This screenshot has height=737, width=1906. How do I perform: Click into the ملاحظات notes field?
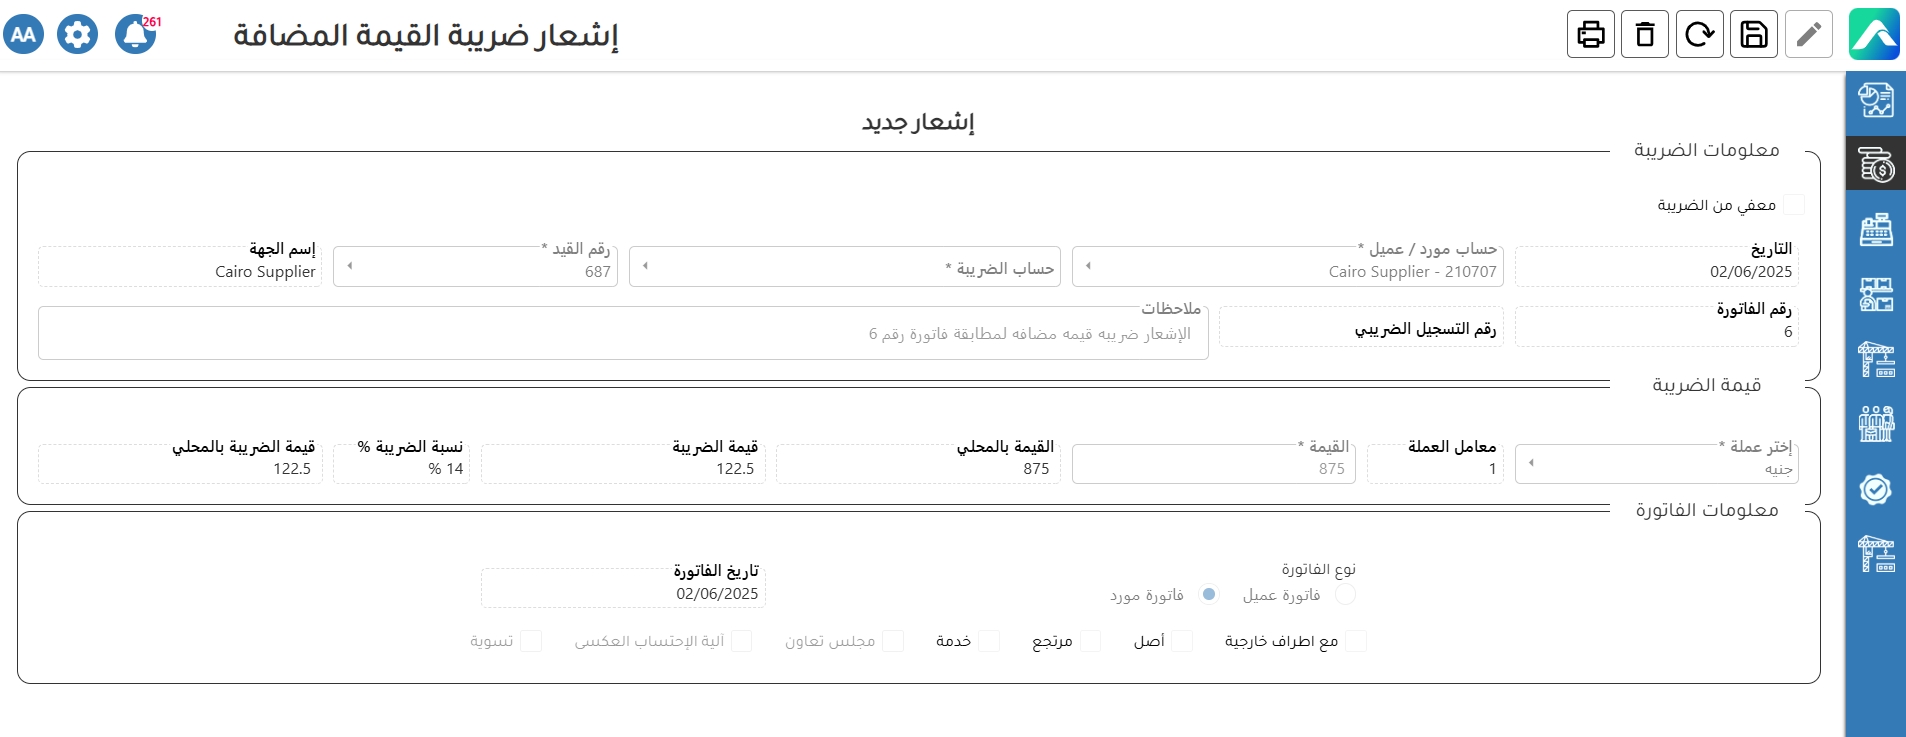click(622, 334)
